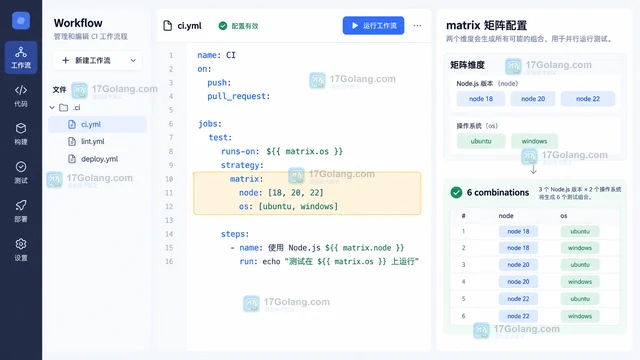Screen dimensions: 640x360
Task: Click the 'run: echo' code line
Action: 329,261
